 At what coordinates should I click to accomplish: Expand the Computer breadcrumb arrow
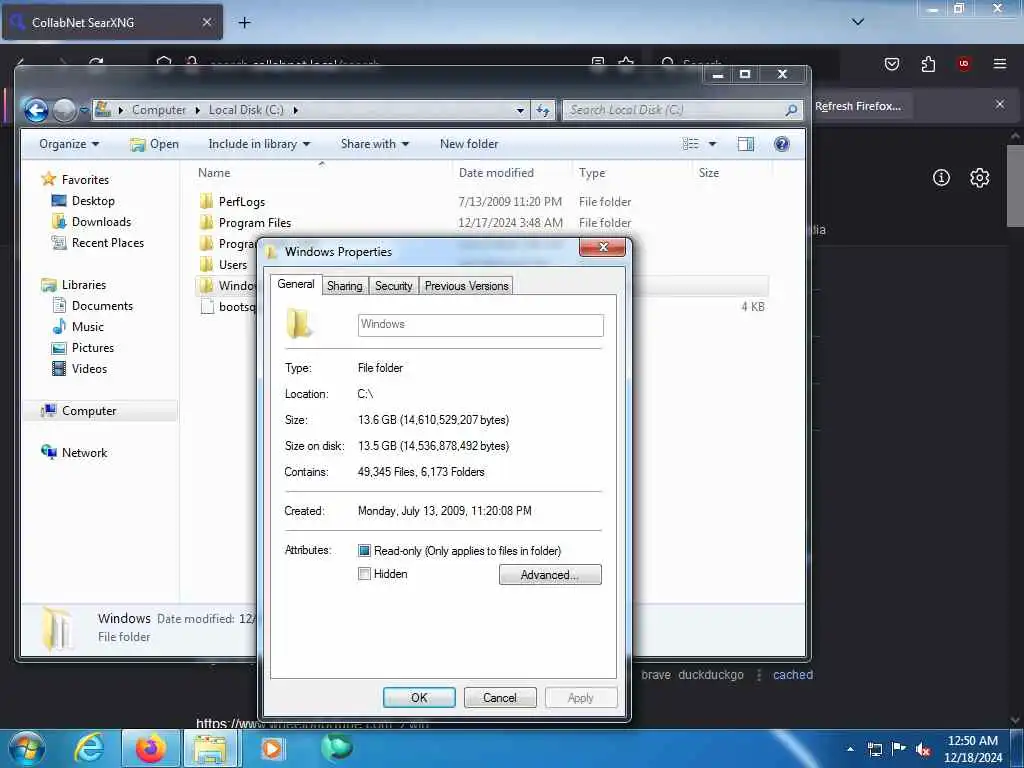pyautogui.click(x=198, y=110)
